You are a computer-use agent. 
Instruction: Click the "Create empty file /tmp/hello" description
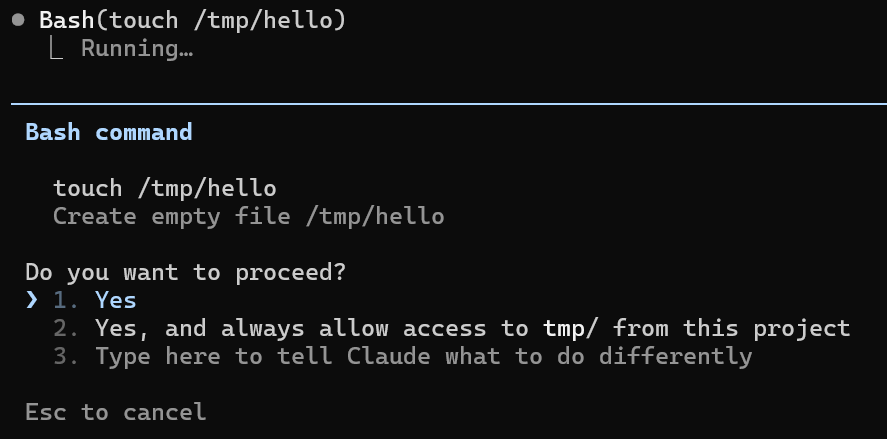coord(249,216)
